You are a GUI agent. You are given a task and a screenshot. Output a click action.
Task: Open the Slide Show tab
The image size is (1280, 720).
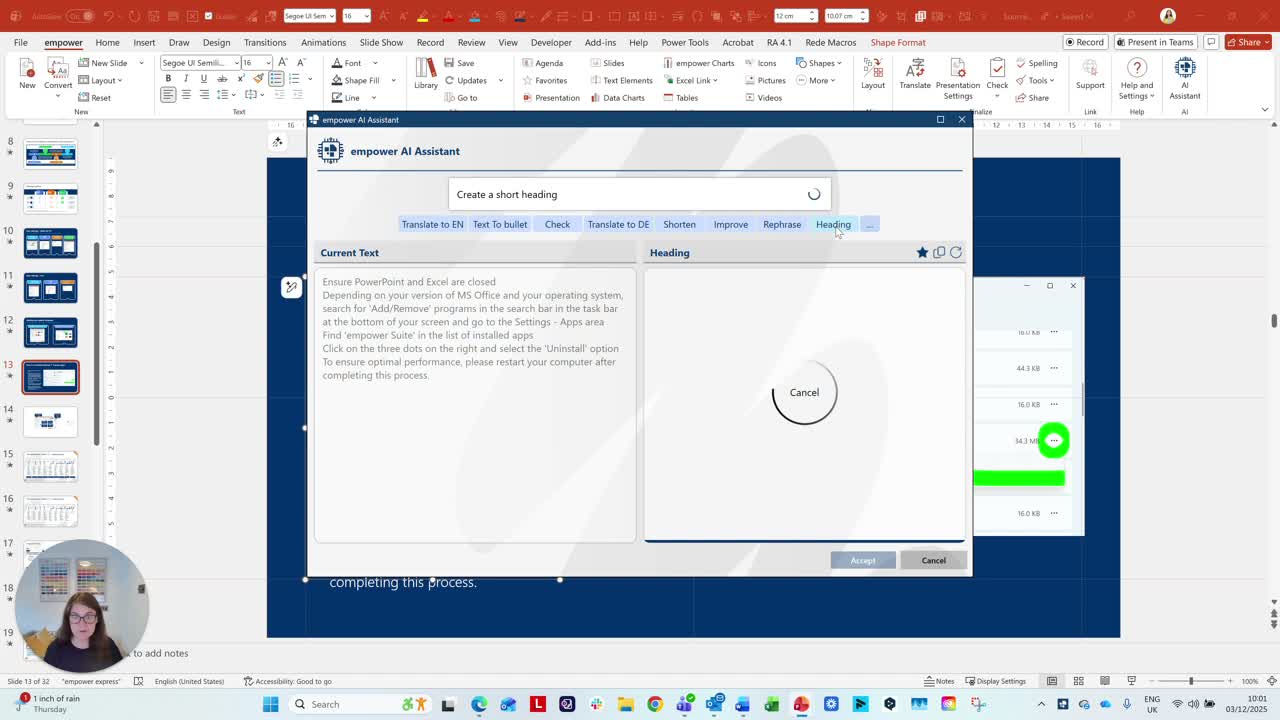pos(381,42)
